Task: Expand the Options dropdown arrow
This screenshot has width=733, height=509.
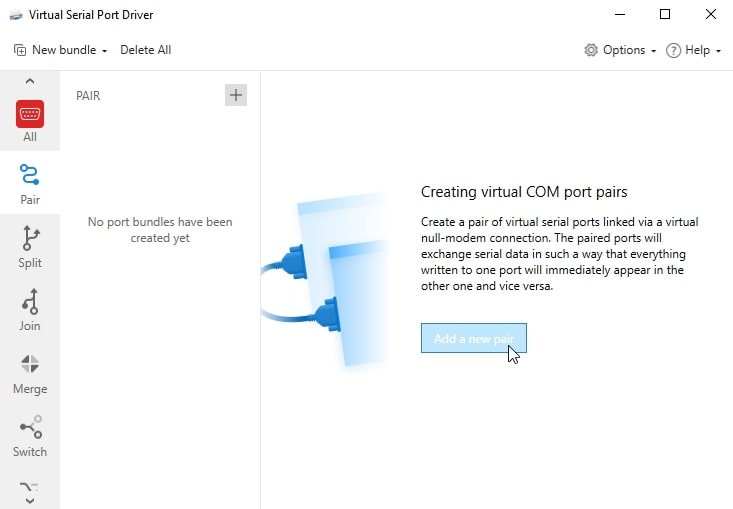Action: pos(654,51)
